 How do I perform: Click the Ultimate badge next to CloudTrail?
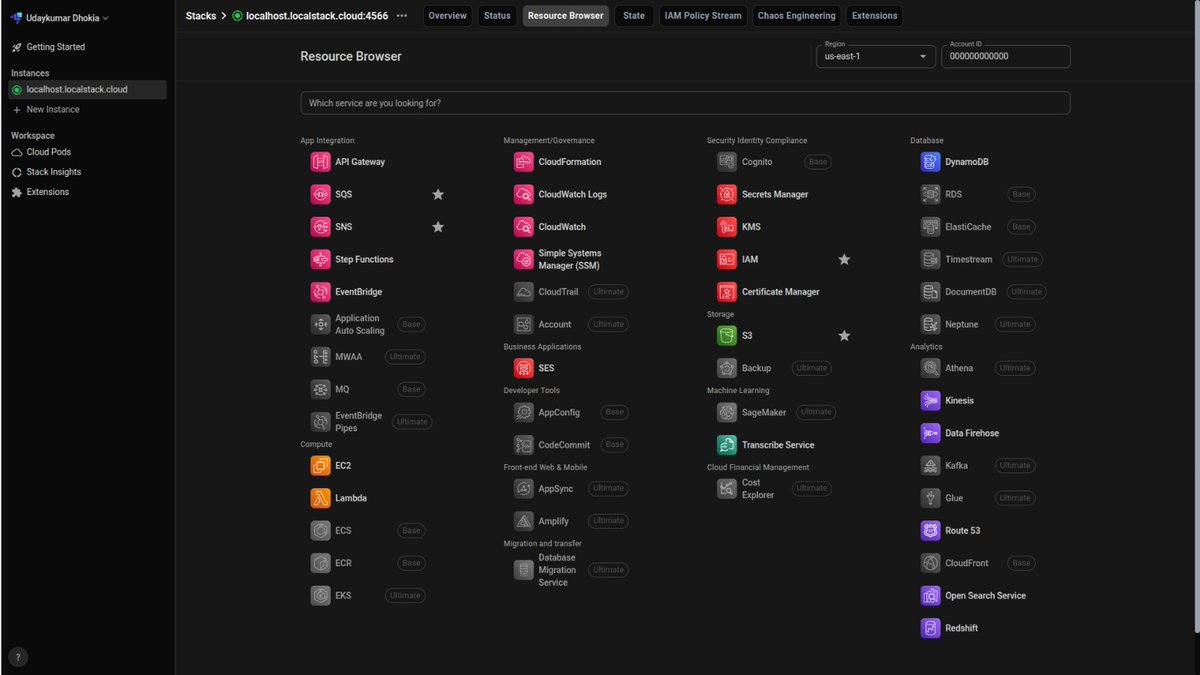pyautogui.click(x=609, y=292)
